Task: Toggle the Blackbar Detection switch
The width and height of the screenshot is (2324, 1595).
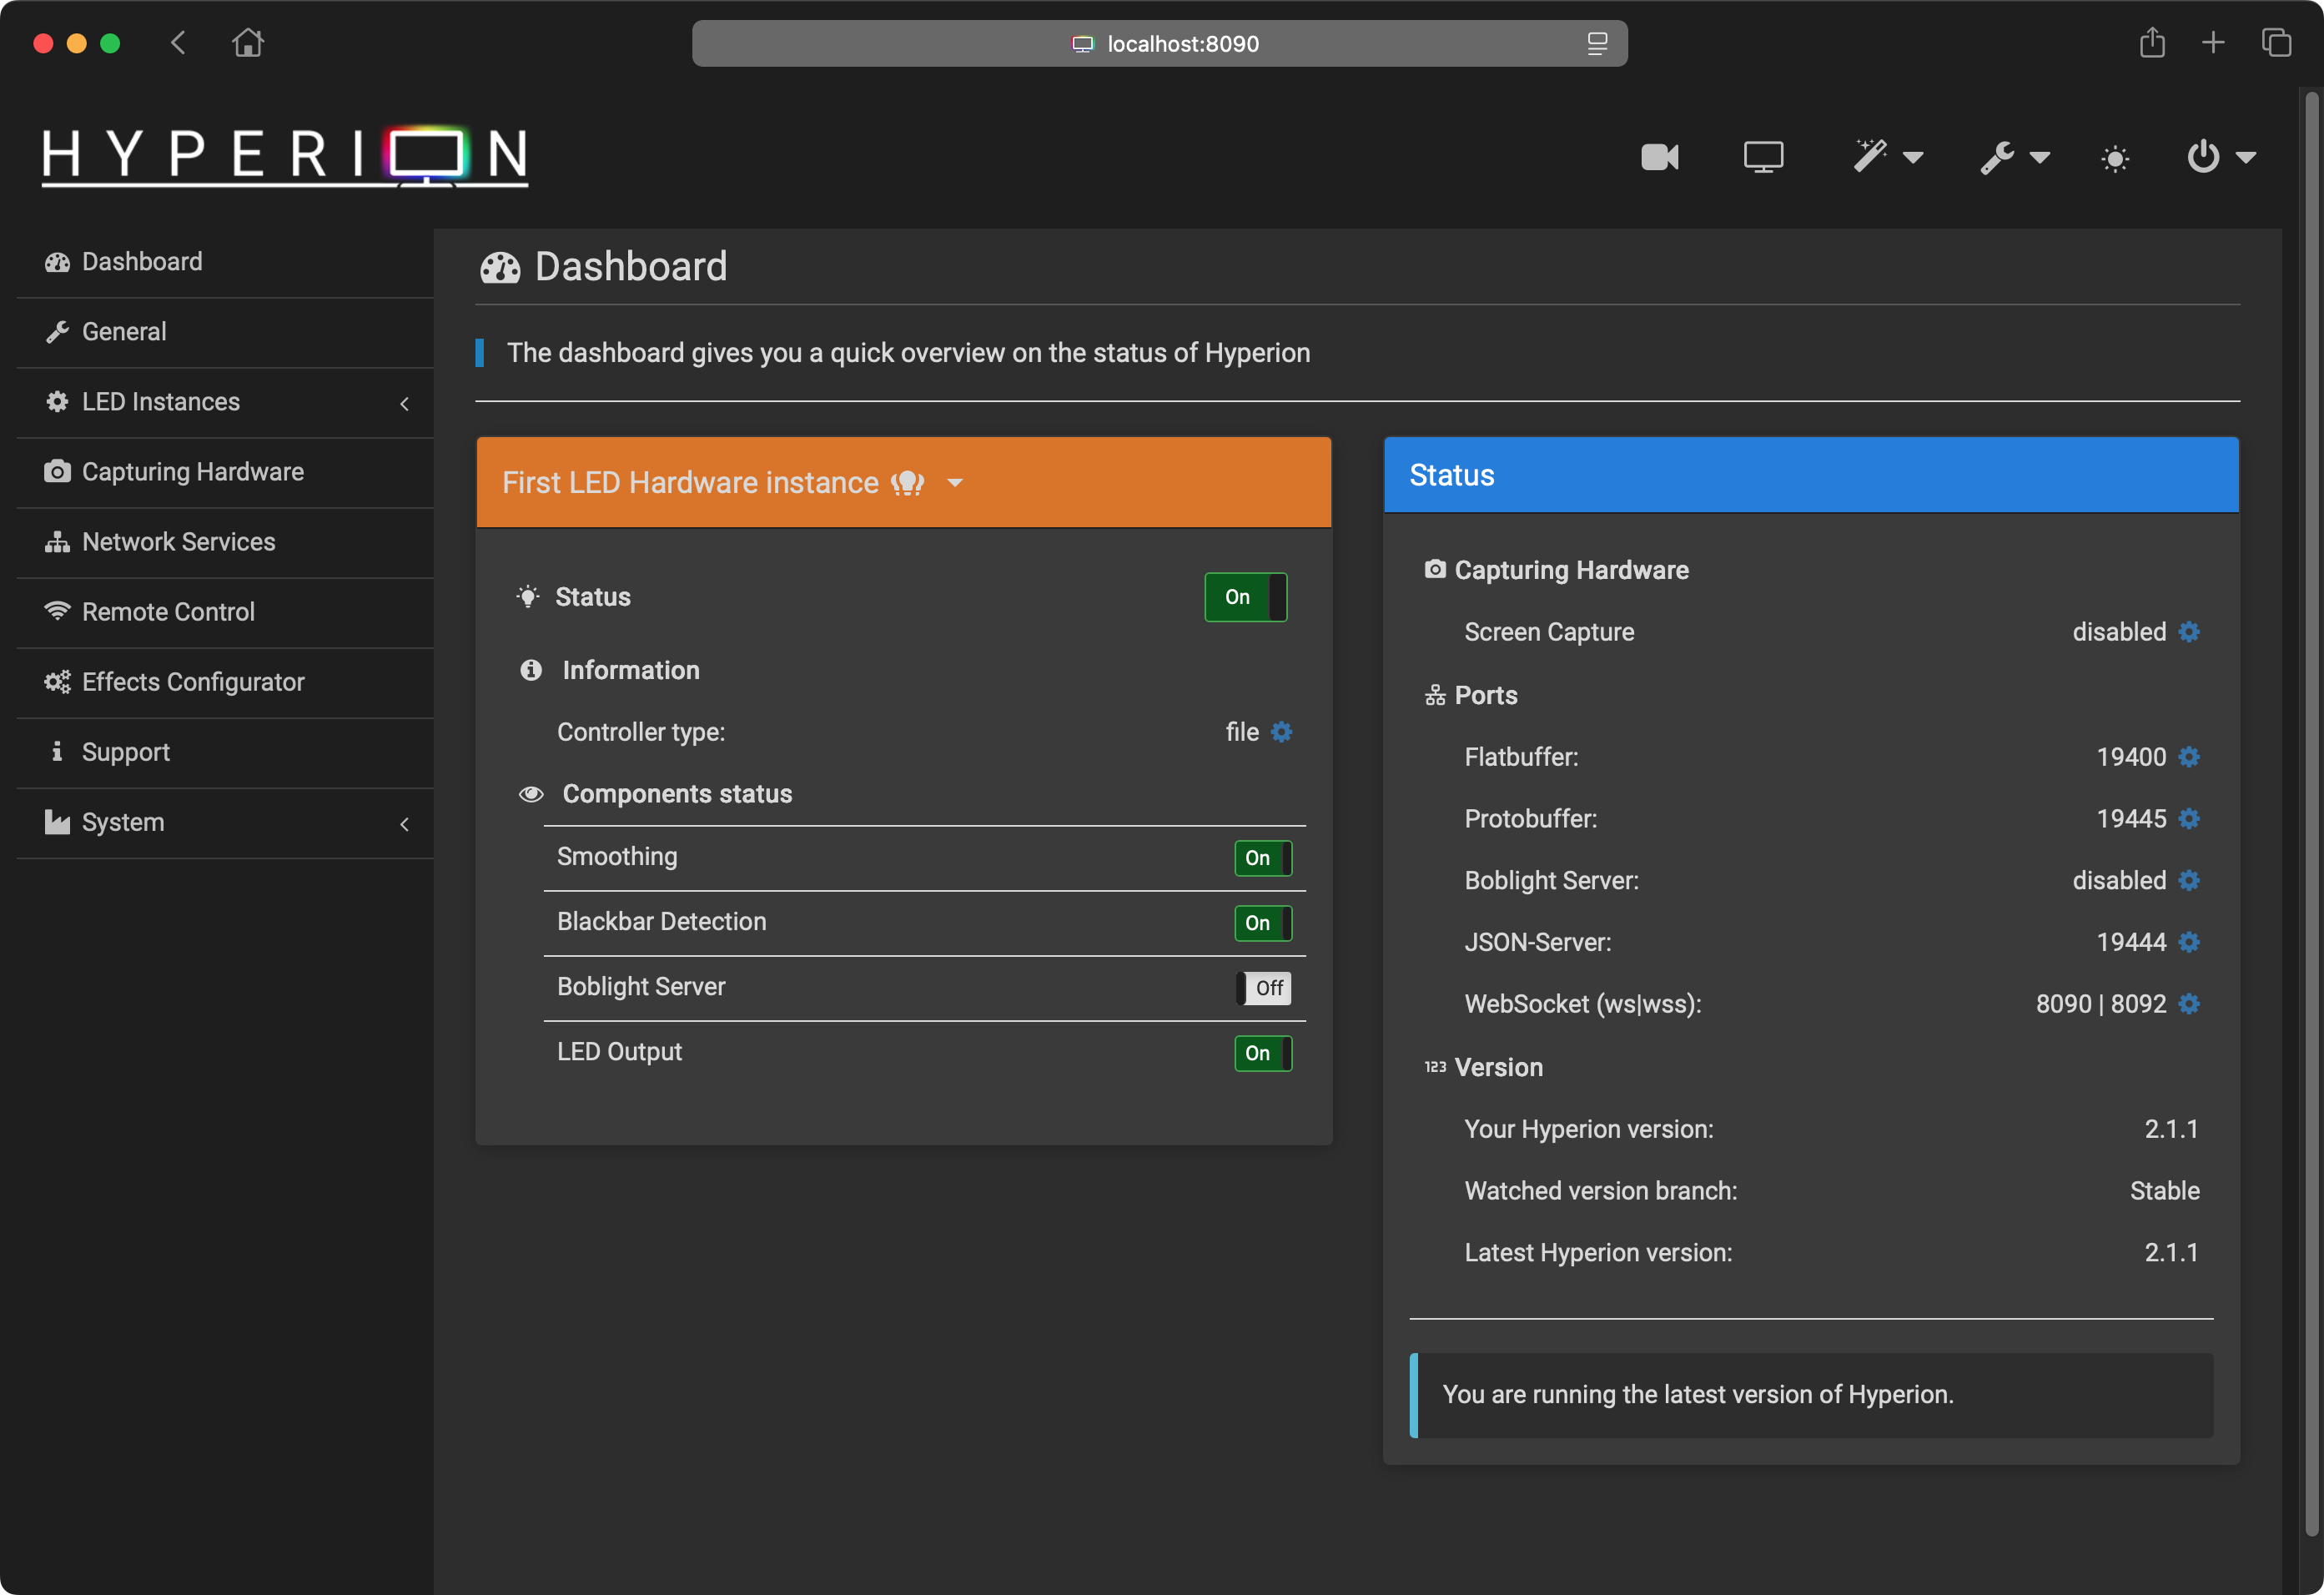Action: (x=1263, y=923)
